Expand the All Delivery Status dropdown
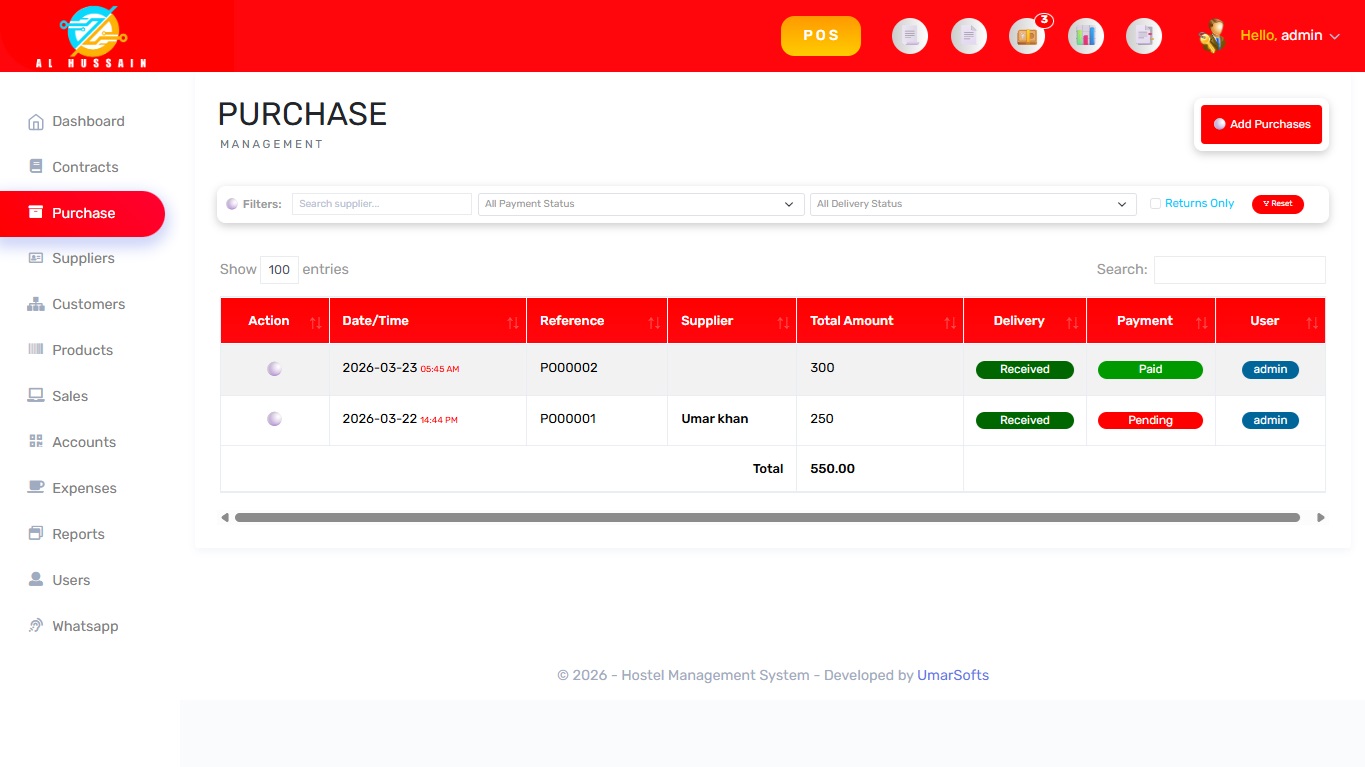This screenshot has height=767, width=1365. [x=972, y=204]
